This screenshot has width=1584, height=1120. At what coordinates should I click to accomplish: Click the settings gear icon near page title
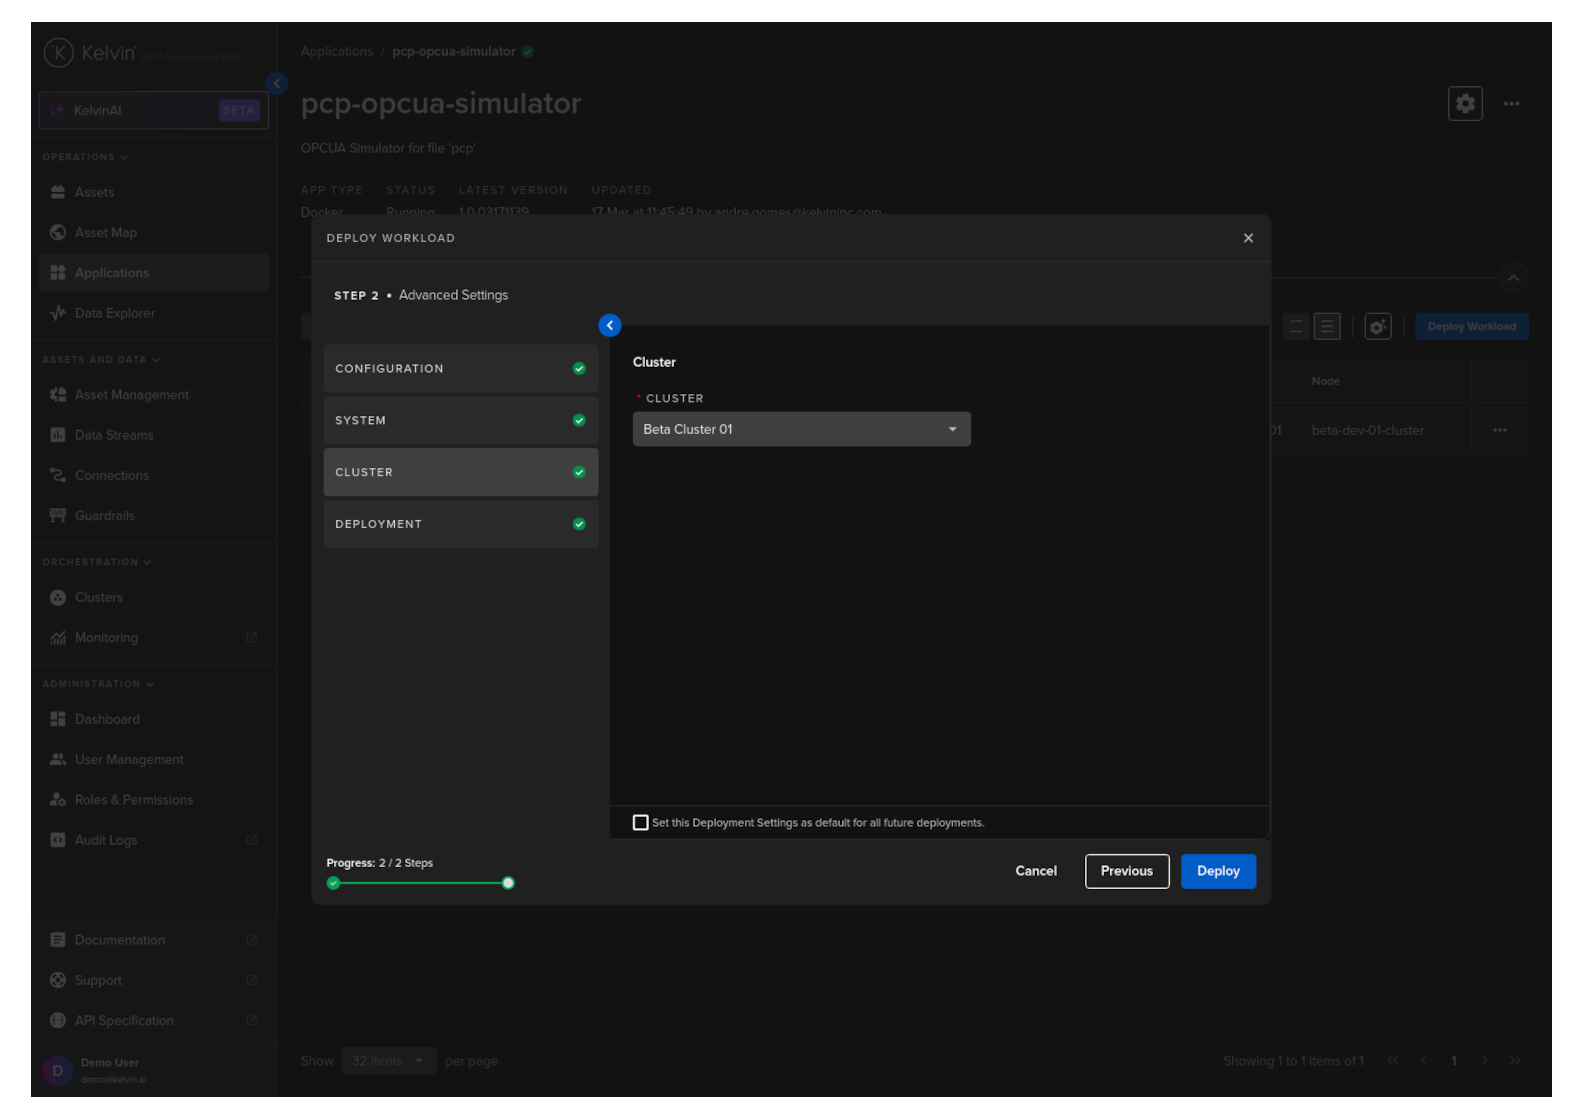(x=1464, y=103)
